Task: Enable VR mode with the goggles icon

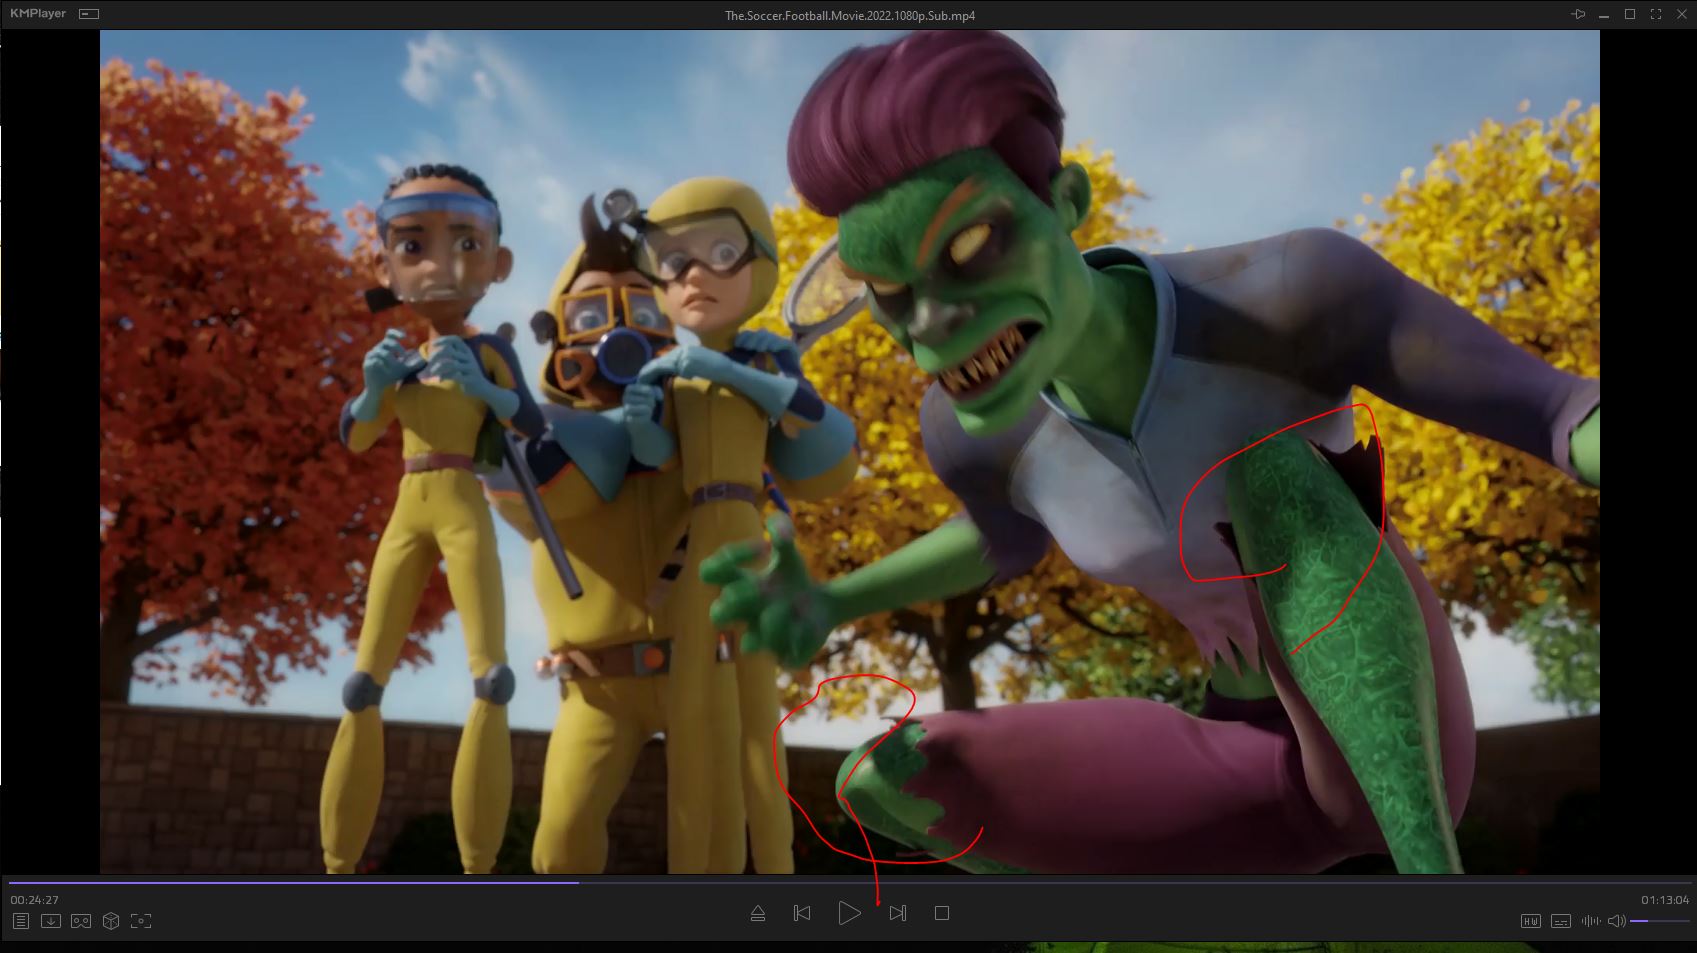Action: [x=81, y=921]
